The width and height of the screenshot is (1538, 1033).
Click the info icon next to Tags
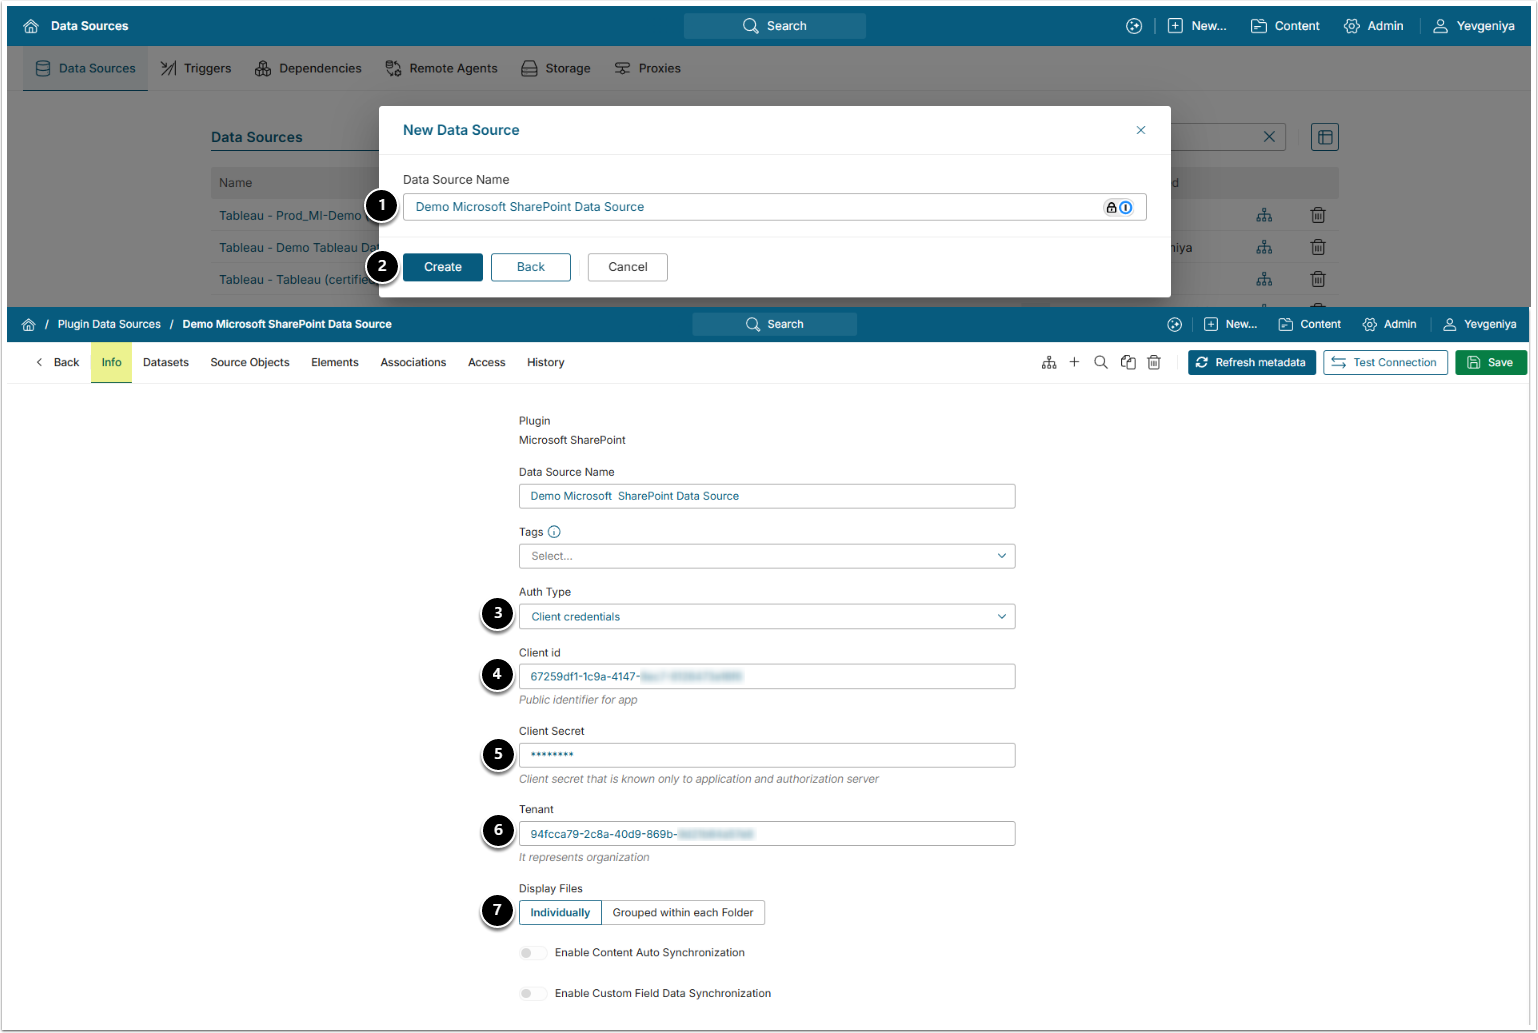click(x=554, y=532)
